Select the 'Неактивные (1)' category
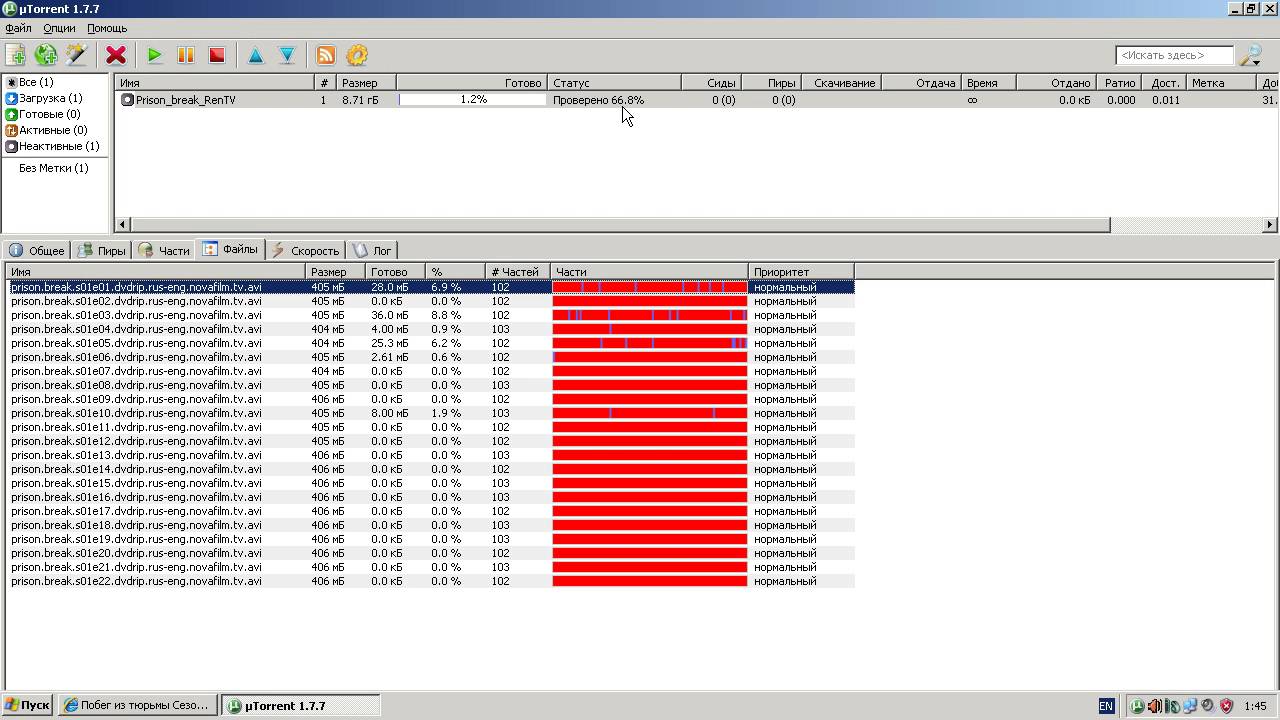 pos(53,146)
